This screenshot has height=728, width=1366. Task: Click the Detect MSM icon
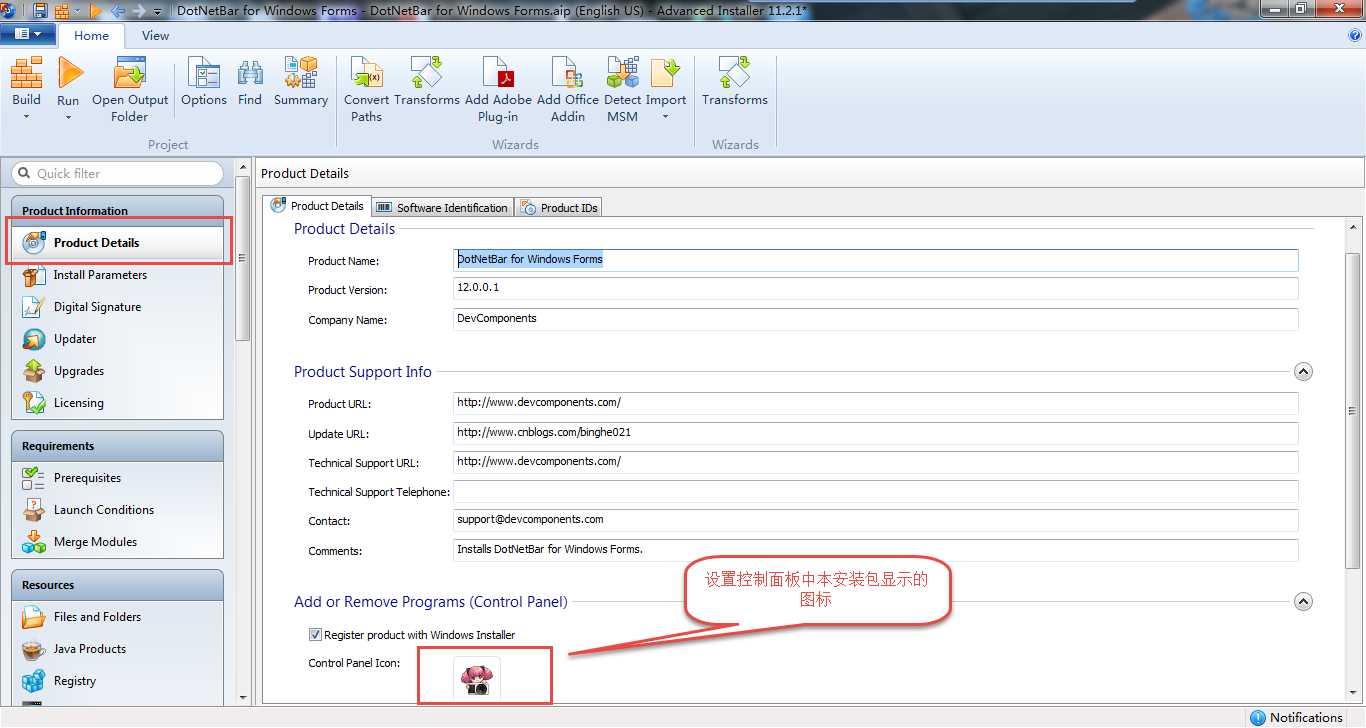tap(622, 72)
